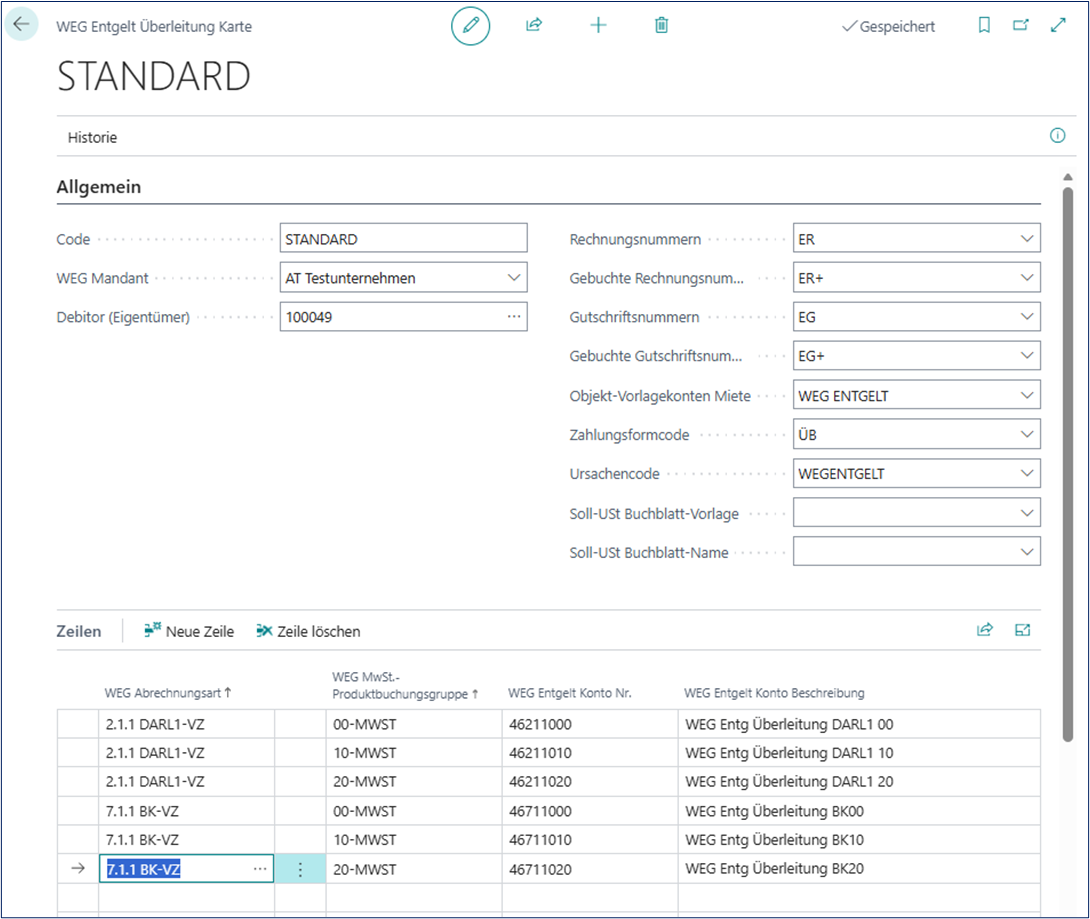The width and height of the screenshot is (1090, 919).
Task: Click Zeile löschen button
Action: (308, 631)
